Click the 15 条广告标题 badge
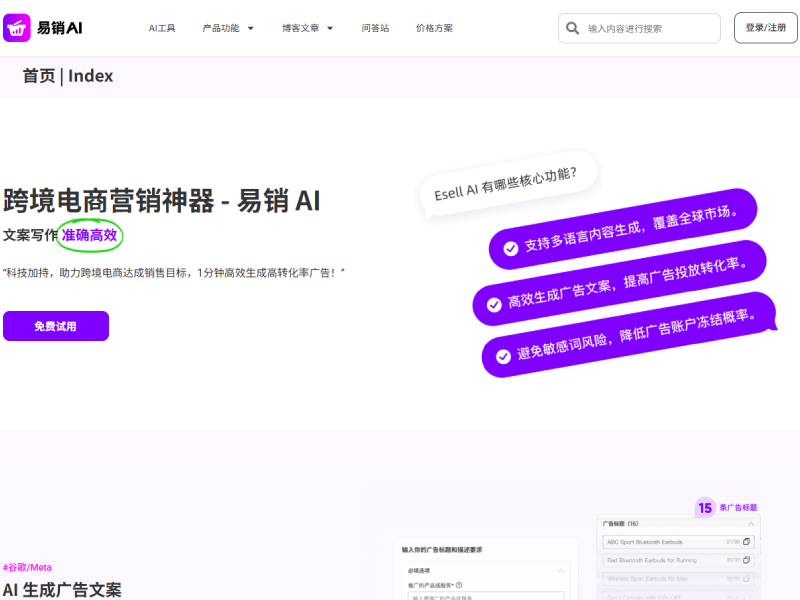The height and width of the screenshot is (600, 800). (726, 508)
